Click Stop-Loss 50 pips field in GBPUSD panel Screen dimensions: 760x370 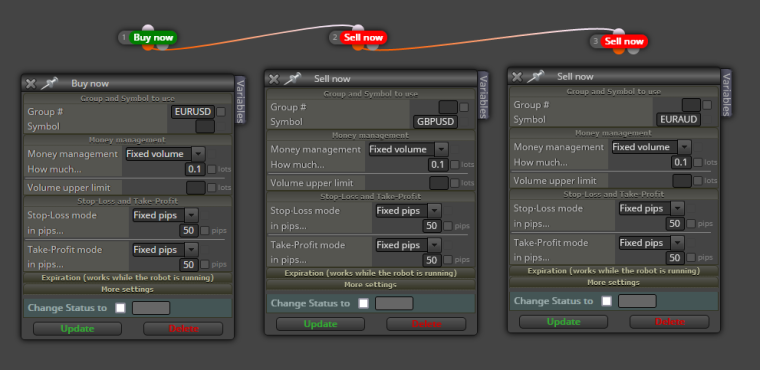431,225
